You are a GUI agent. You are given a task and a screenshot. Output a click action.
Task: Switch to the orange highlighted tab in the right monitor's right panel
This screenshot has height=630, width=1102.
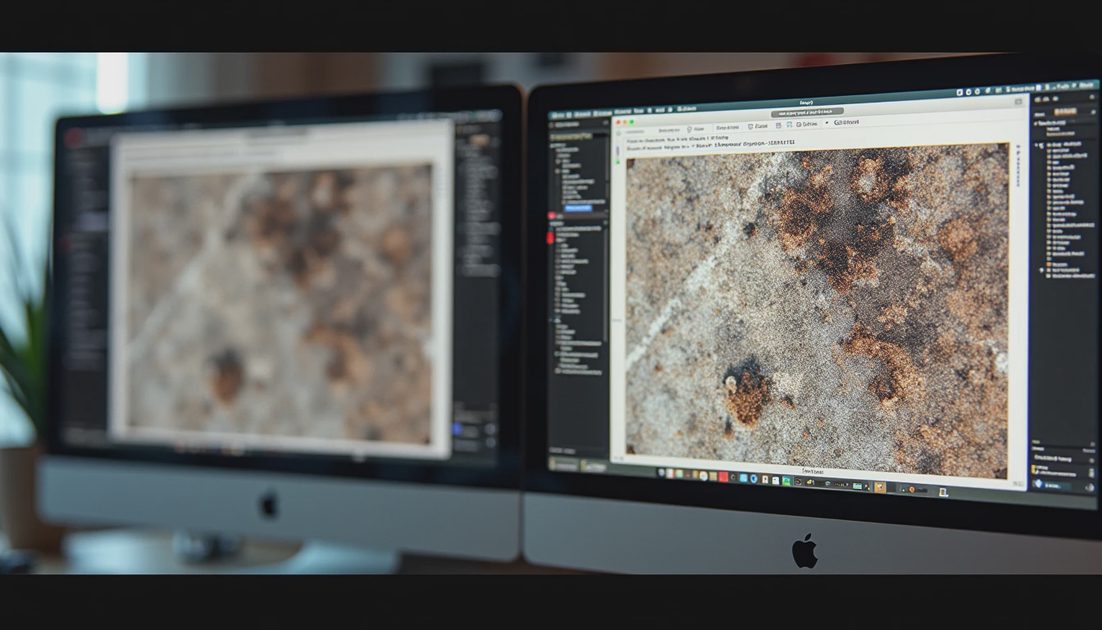[1065, 112]
